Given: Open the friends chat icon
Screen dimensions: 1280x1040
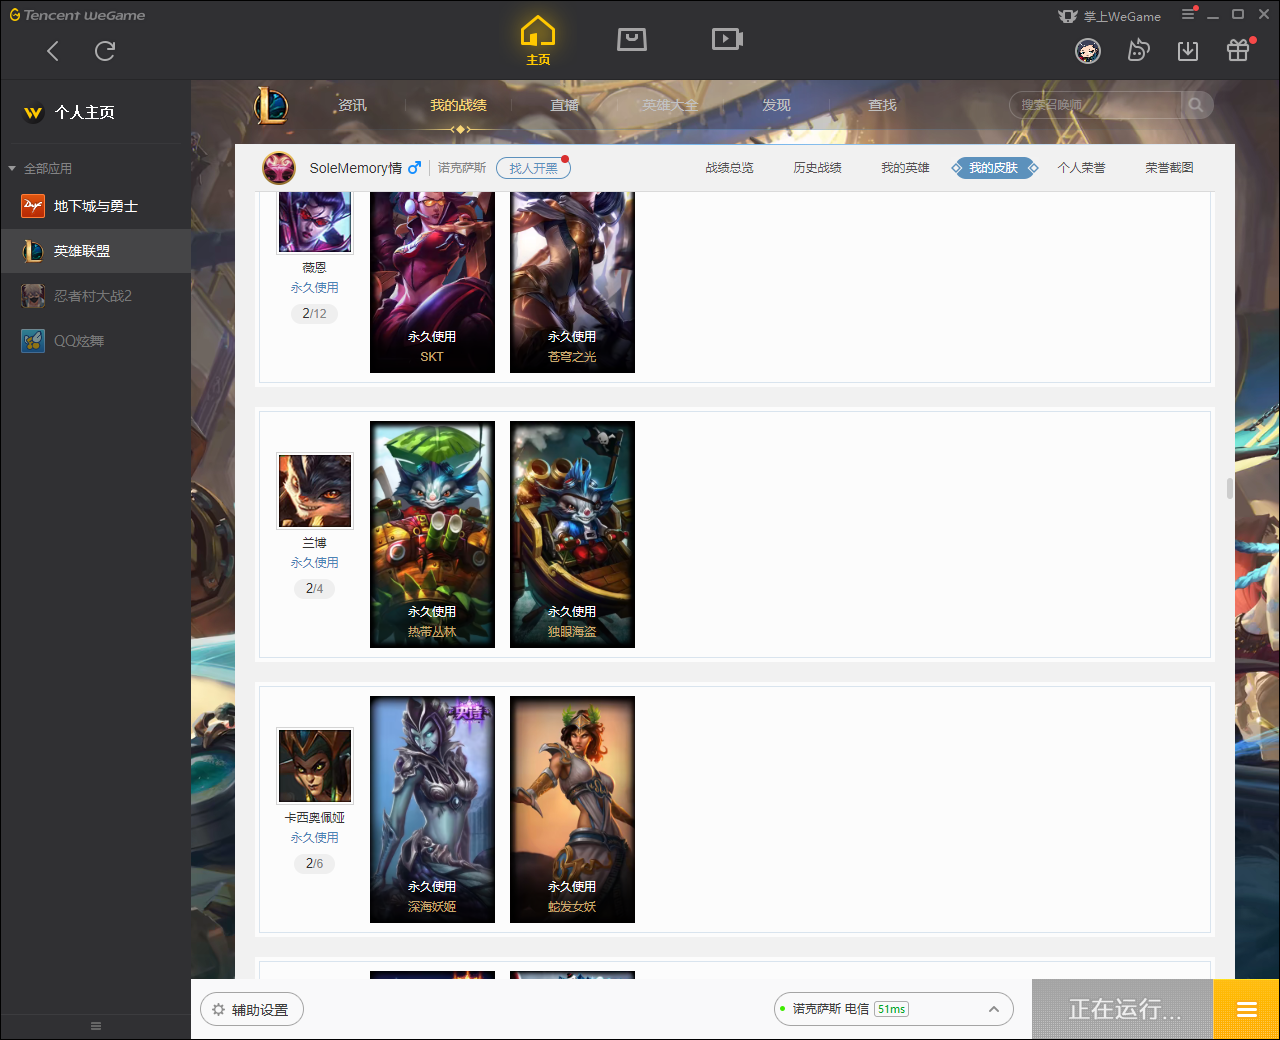Looking at the screenshot, I should point(1138,51).
